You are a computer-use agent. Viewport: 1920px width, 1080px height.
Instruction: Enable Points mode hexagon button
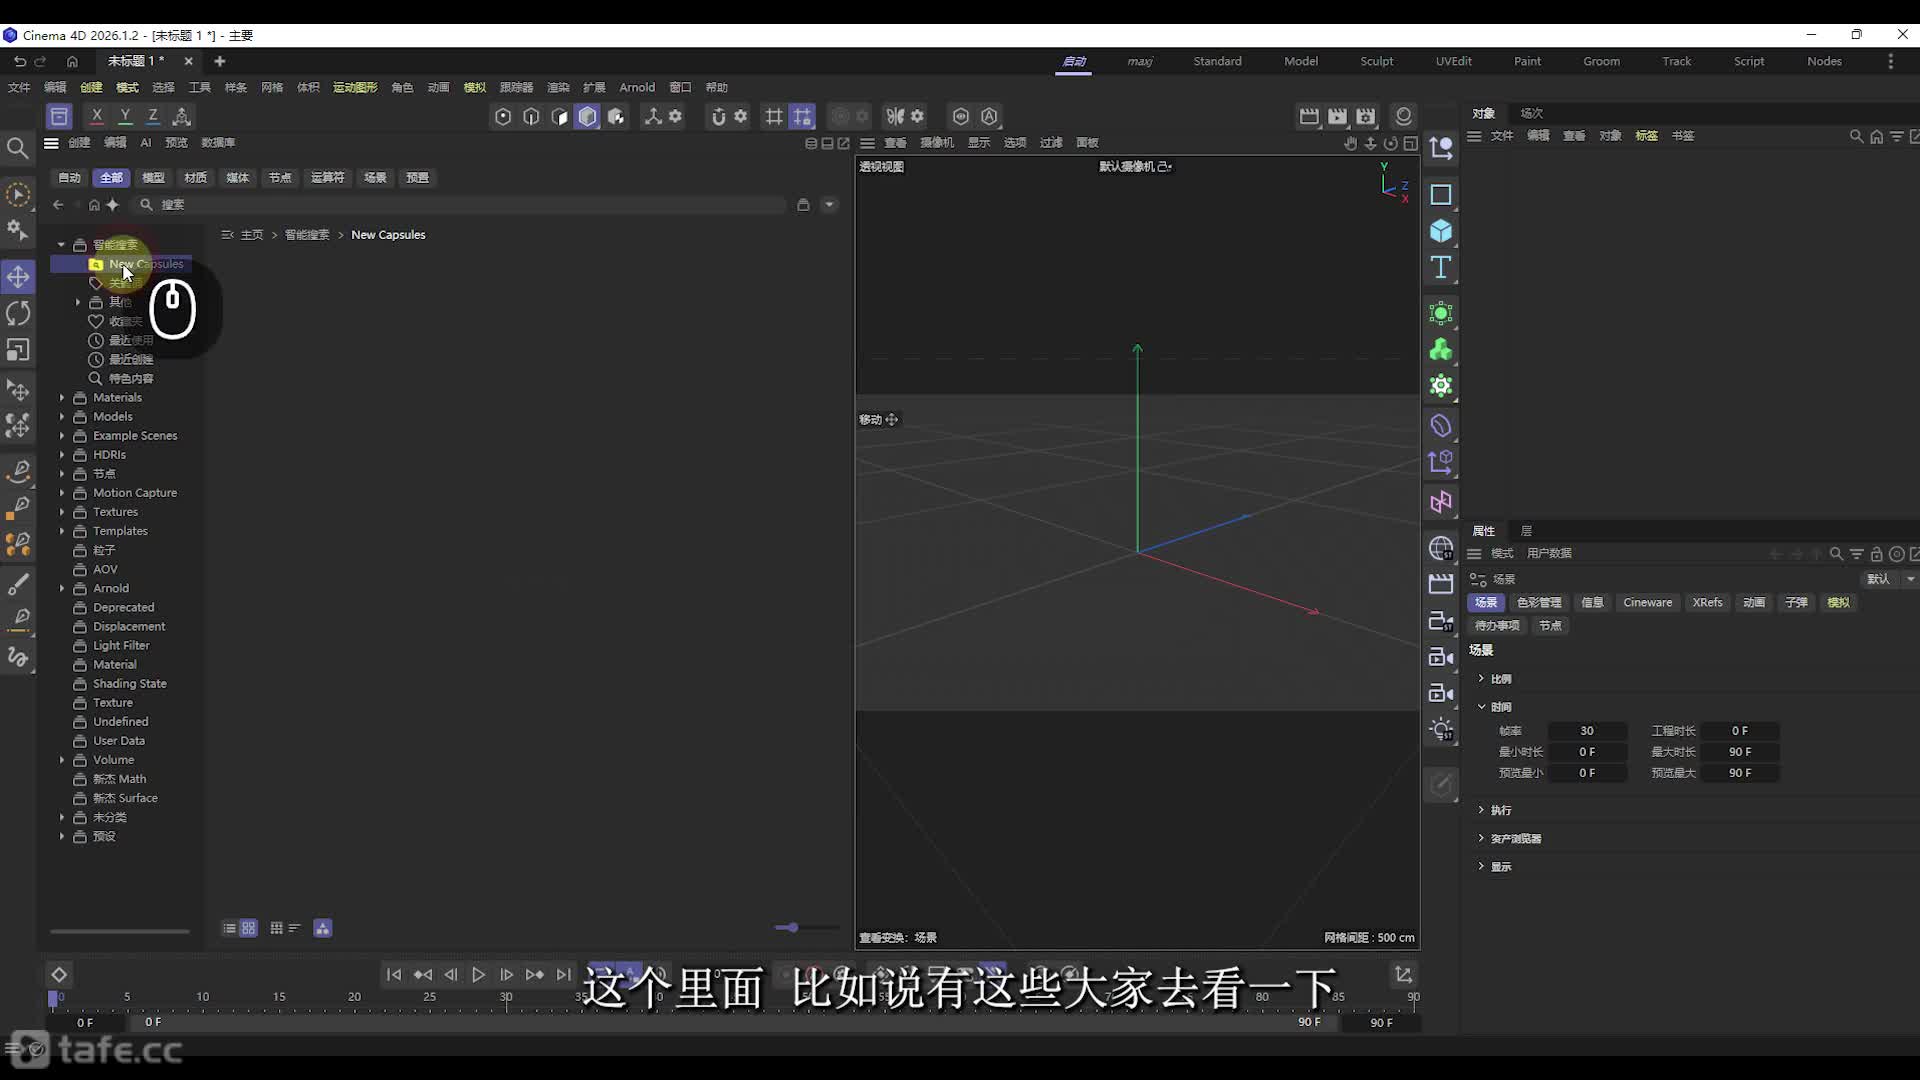pyautogui.click(x=503, y=116)
